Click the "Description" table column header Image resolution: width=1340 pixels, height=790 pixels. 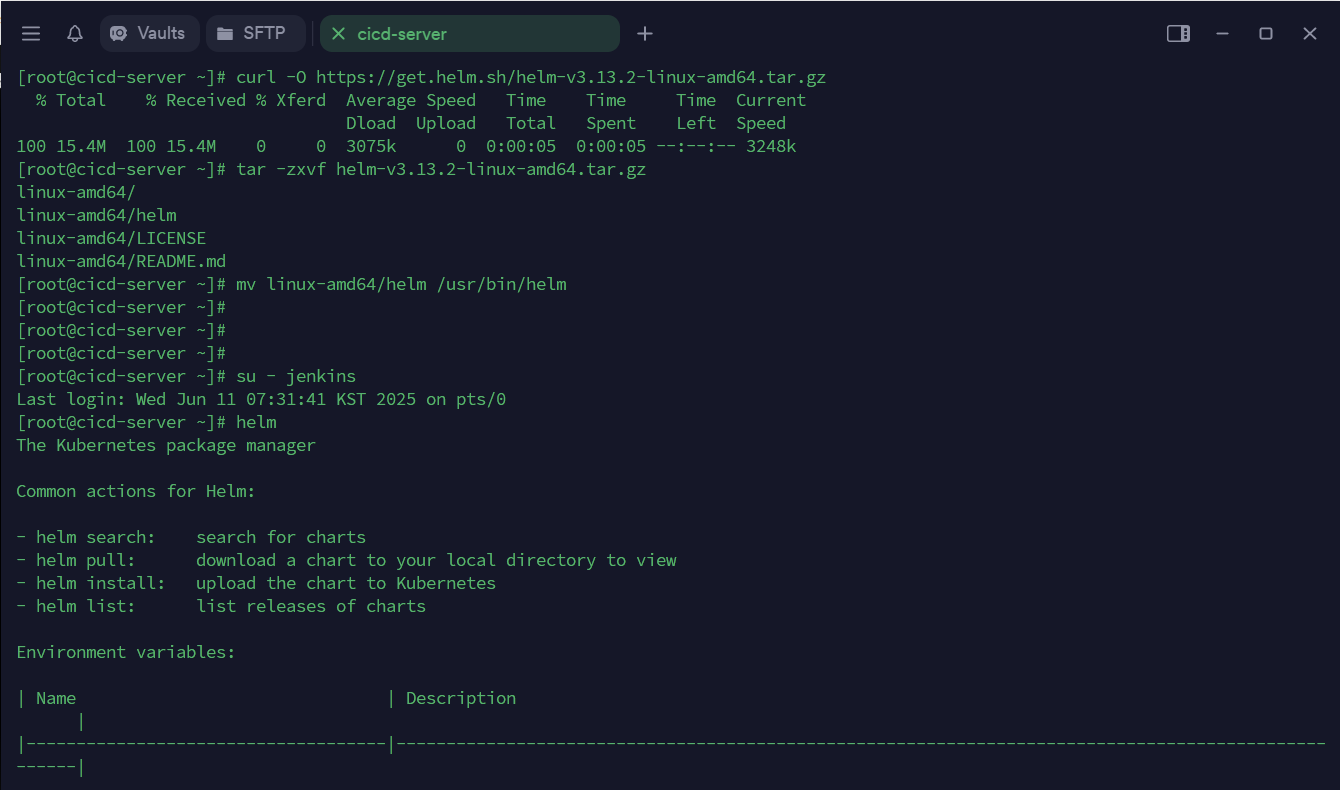pyautogui.click(x=461, y=698)
